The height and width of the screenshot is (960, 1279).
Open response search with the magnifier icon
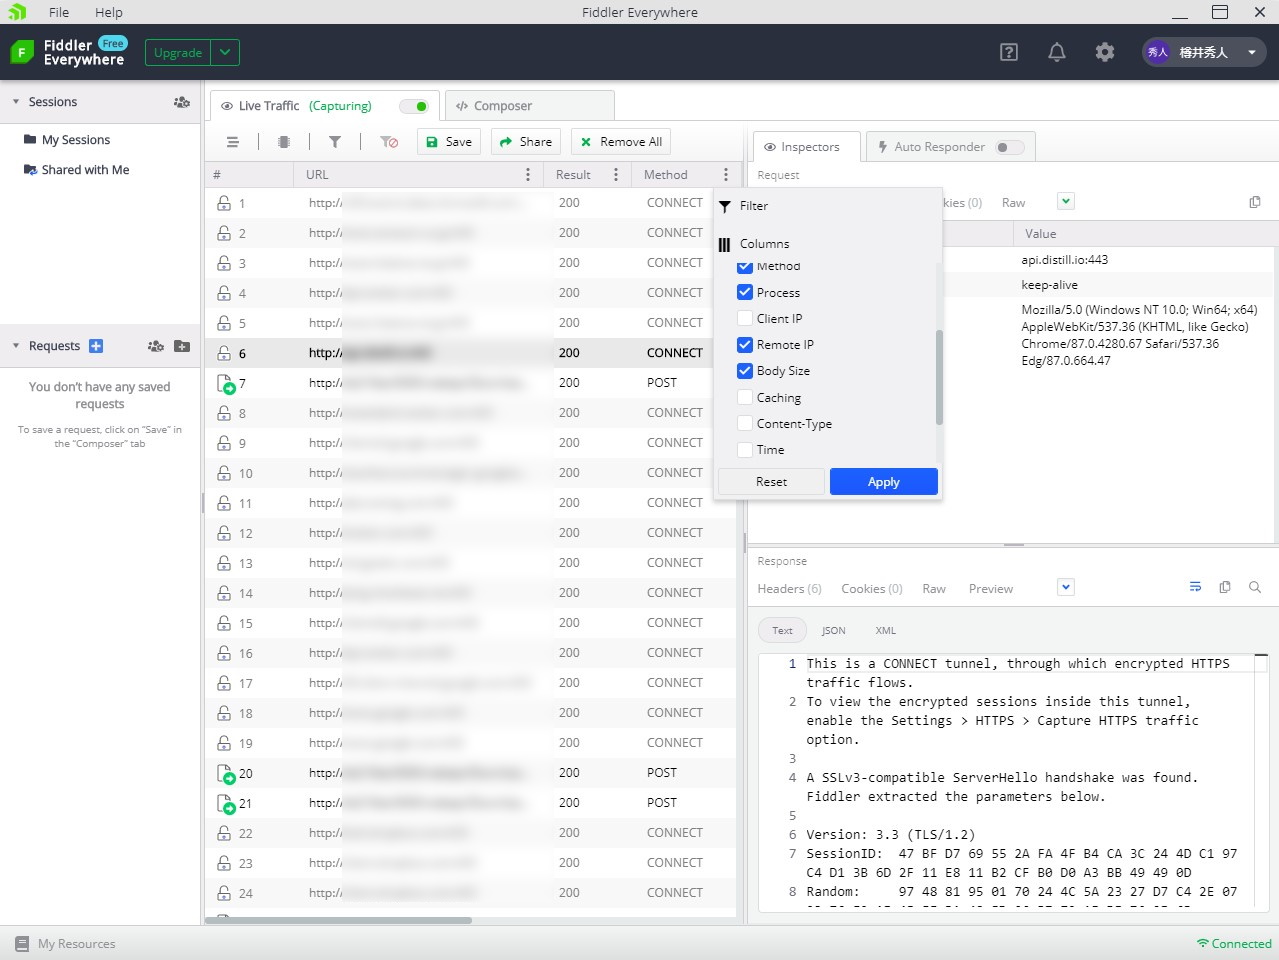(x=1255, y=587)
